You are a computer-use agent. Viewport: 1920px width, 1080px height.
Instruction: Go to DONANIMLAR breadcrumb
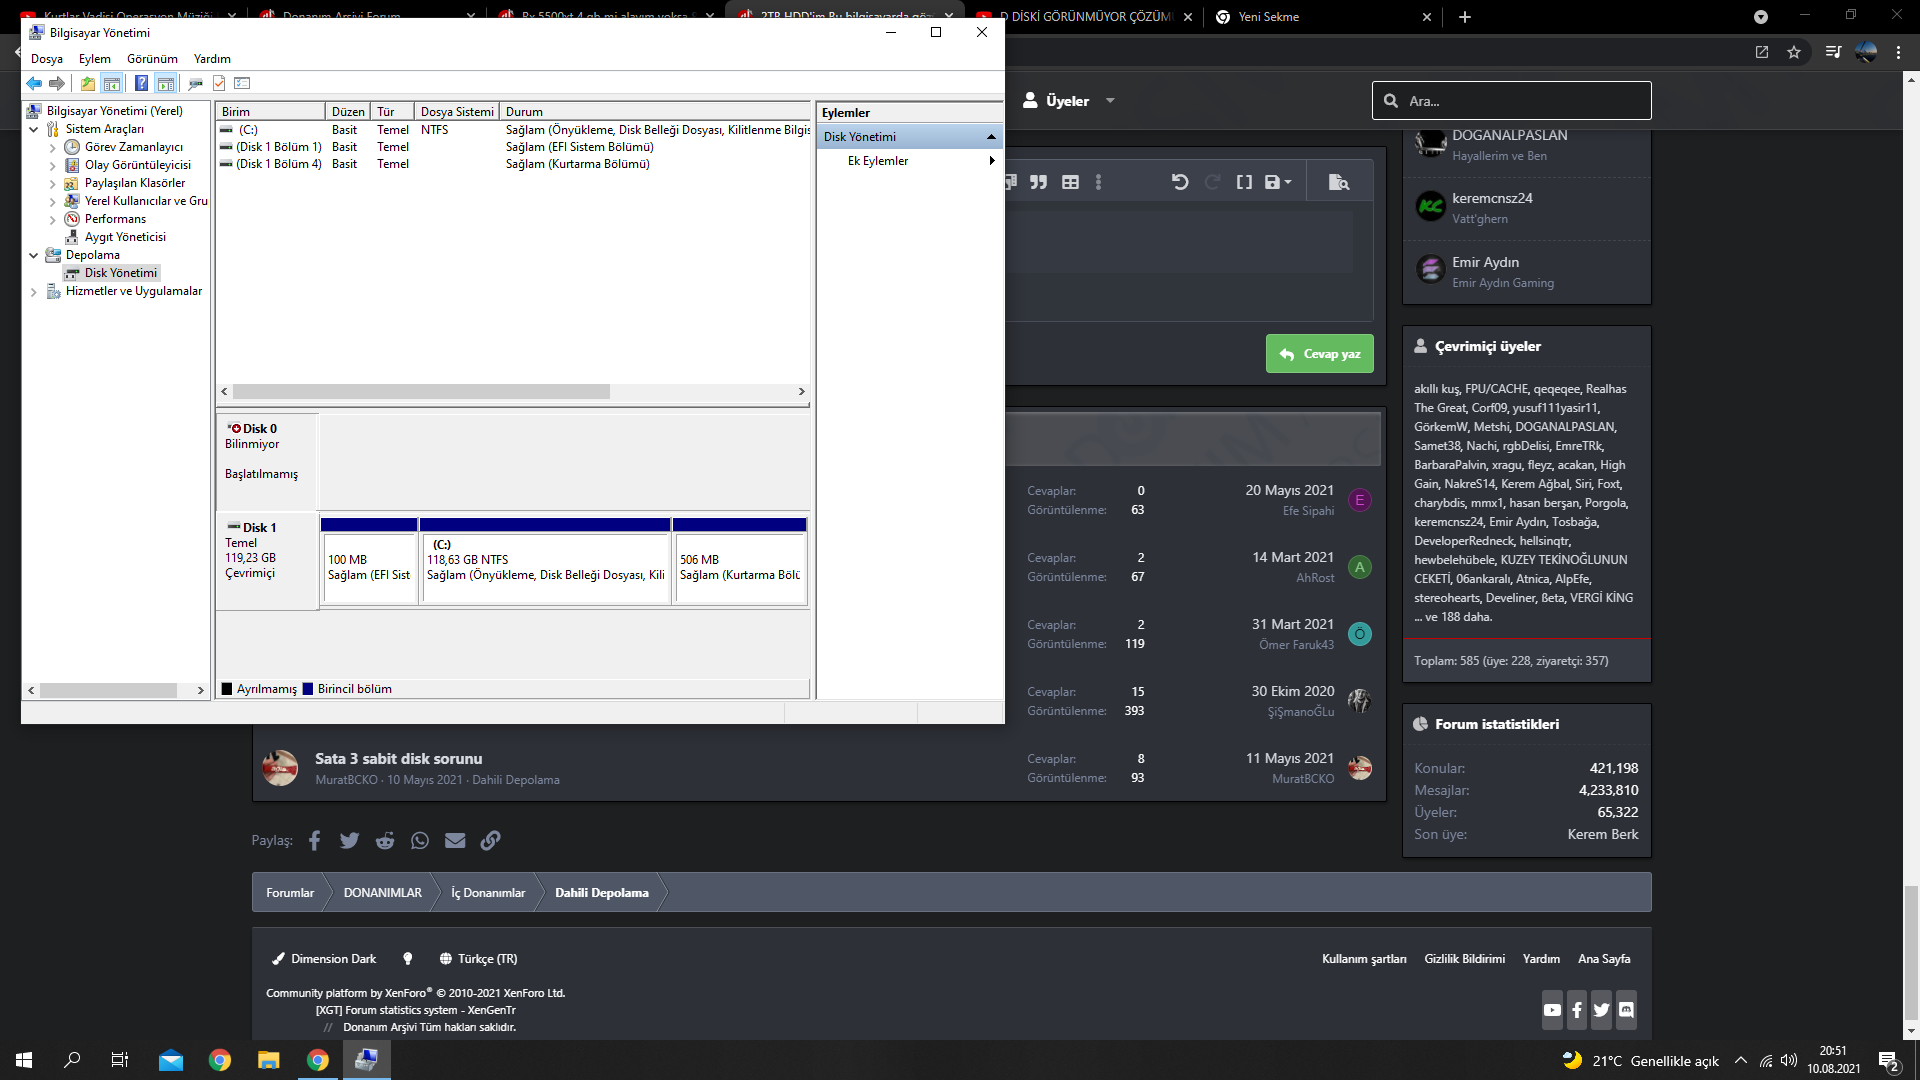[x=383, y=893]
